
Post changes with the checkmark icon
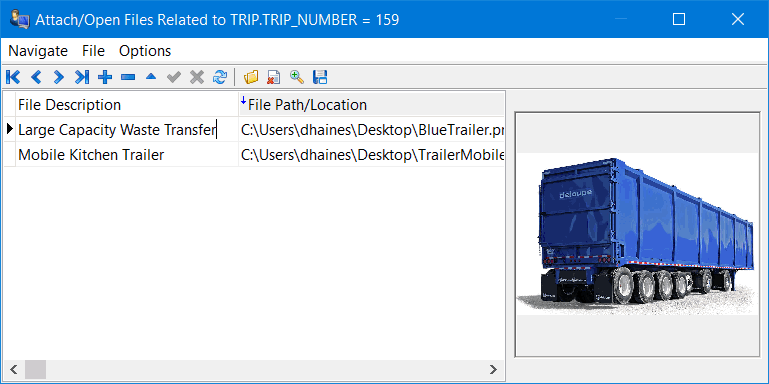pyautogui.click(x=174, y=77)
